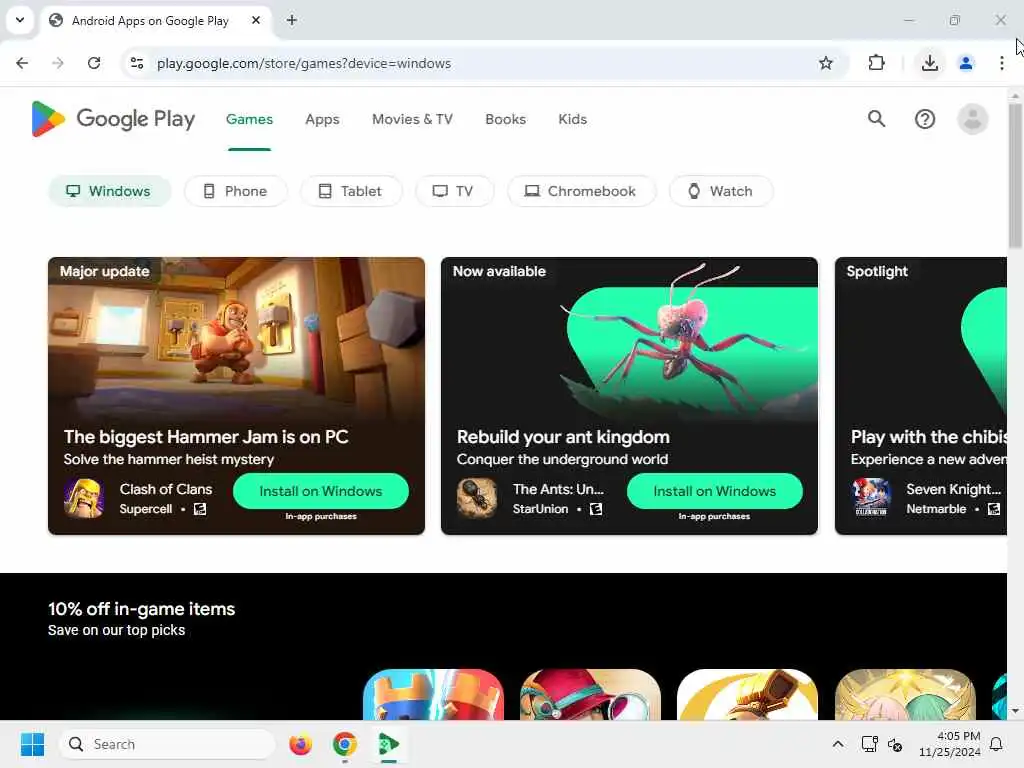This screenshot has width=1024, height=768.
Task: Reload the current page
Action: pos(94,63)
